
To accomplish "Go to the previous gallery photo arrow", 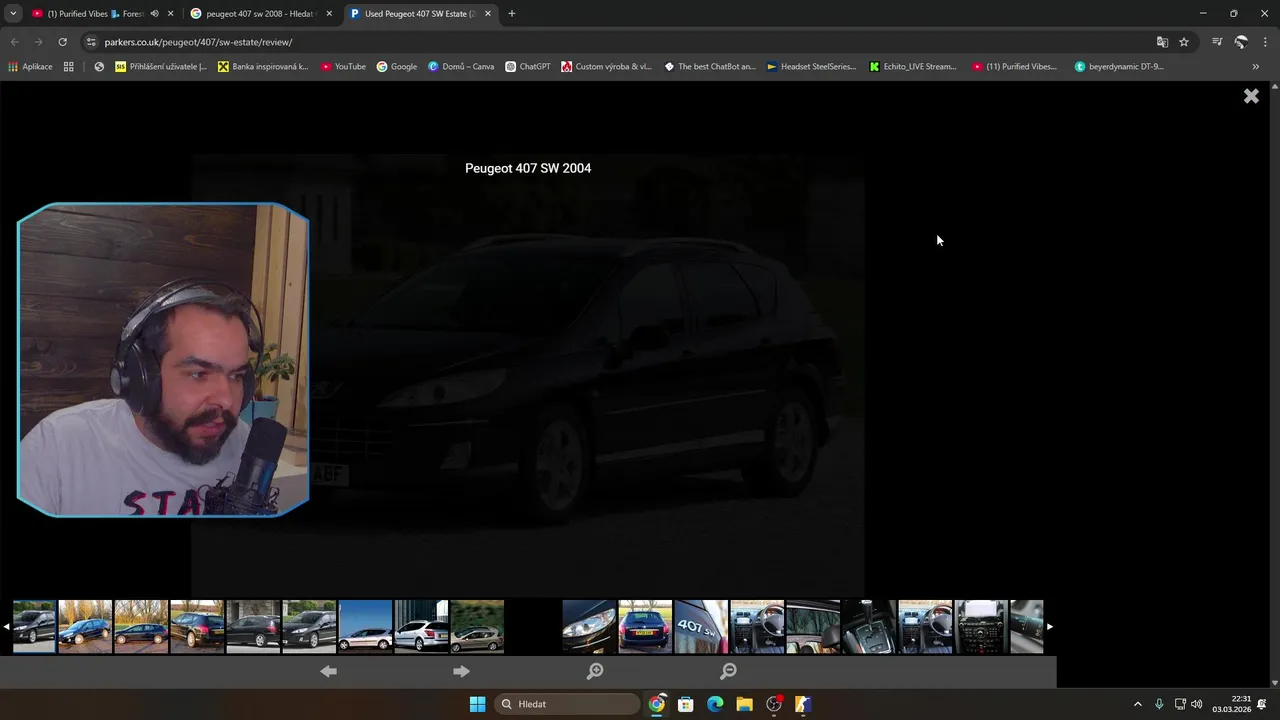I will coord(328,671).
